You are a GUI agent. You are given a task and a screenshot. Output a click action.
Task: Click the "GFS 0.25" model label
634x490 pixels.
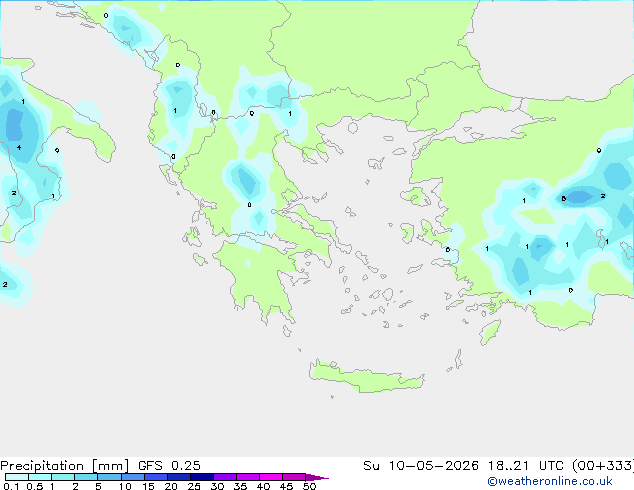pyautogui.click(x=169, y=466)
